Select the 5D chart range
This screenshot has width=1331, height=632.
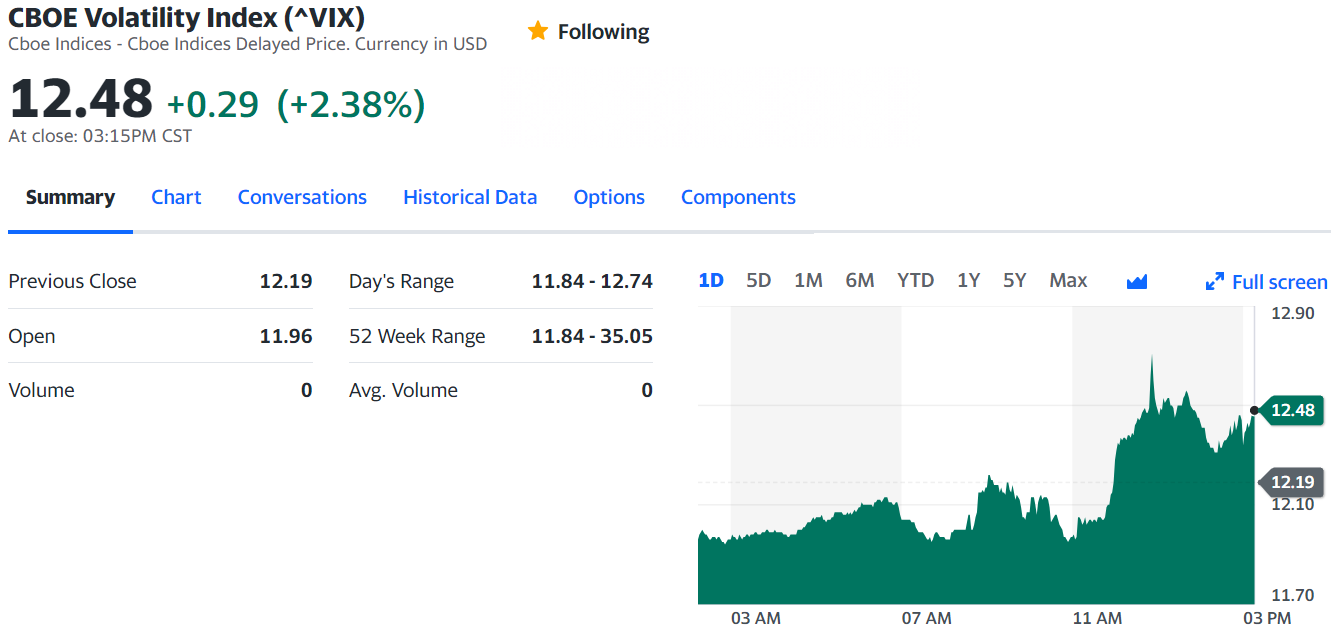pos(759,281)
